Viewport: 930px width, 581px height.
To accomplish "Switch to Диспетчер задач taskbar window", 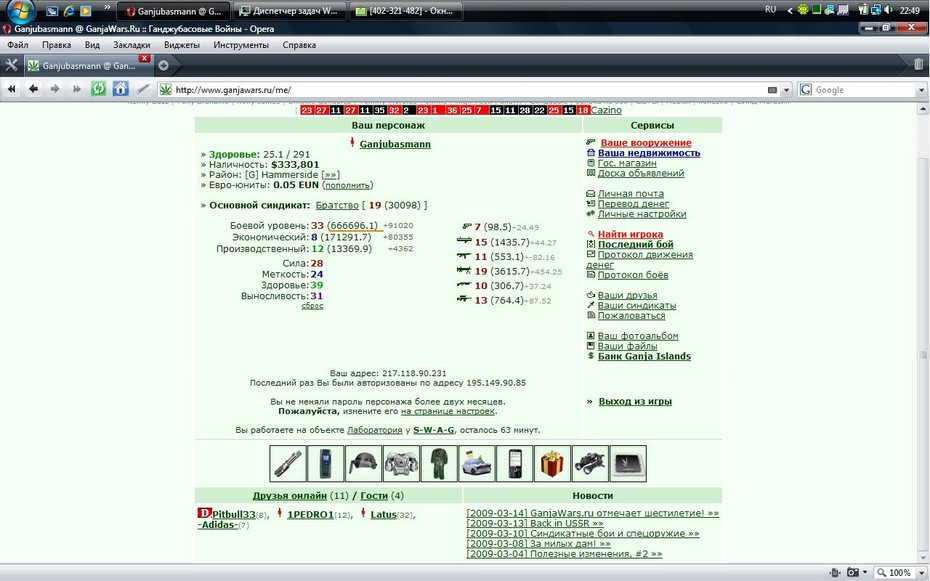I will pos(288,11).
